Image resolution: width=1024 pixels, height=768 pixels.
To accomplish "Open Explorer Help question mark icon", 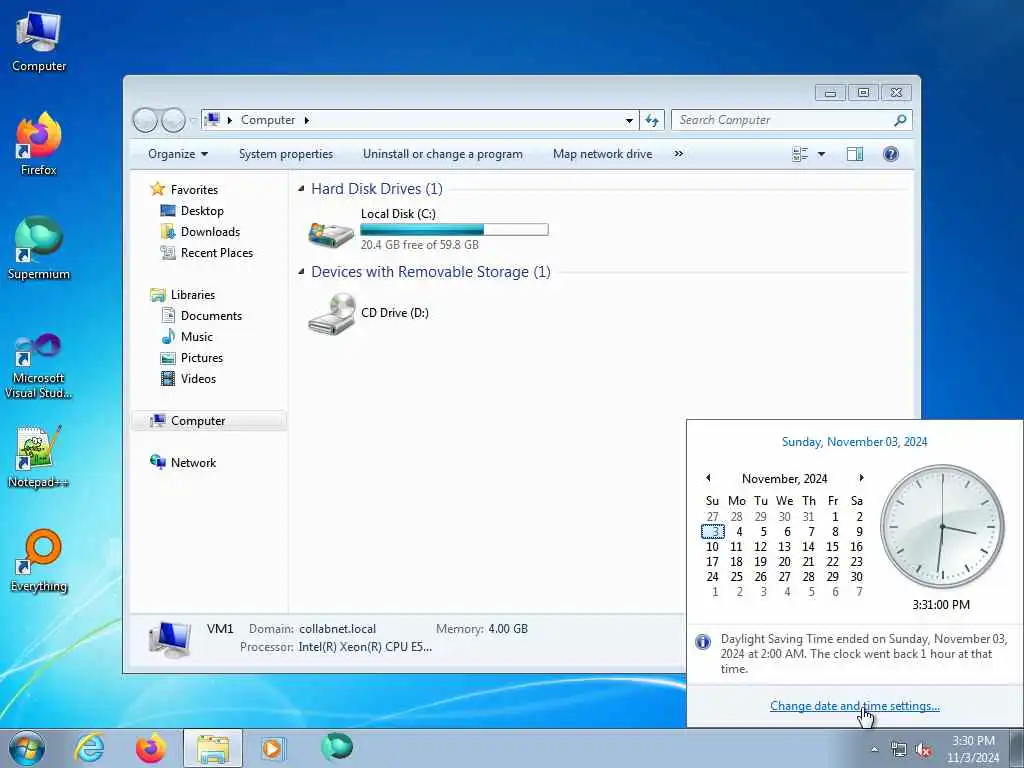I will pyautogui.click(x=891, y=154).
